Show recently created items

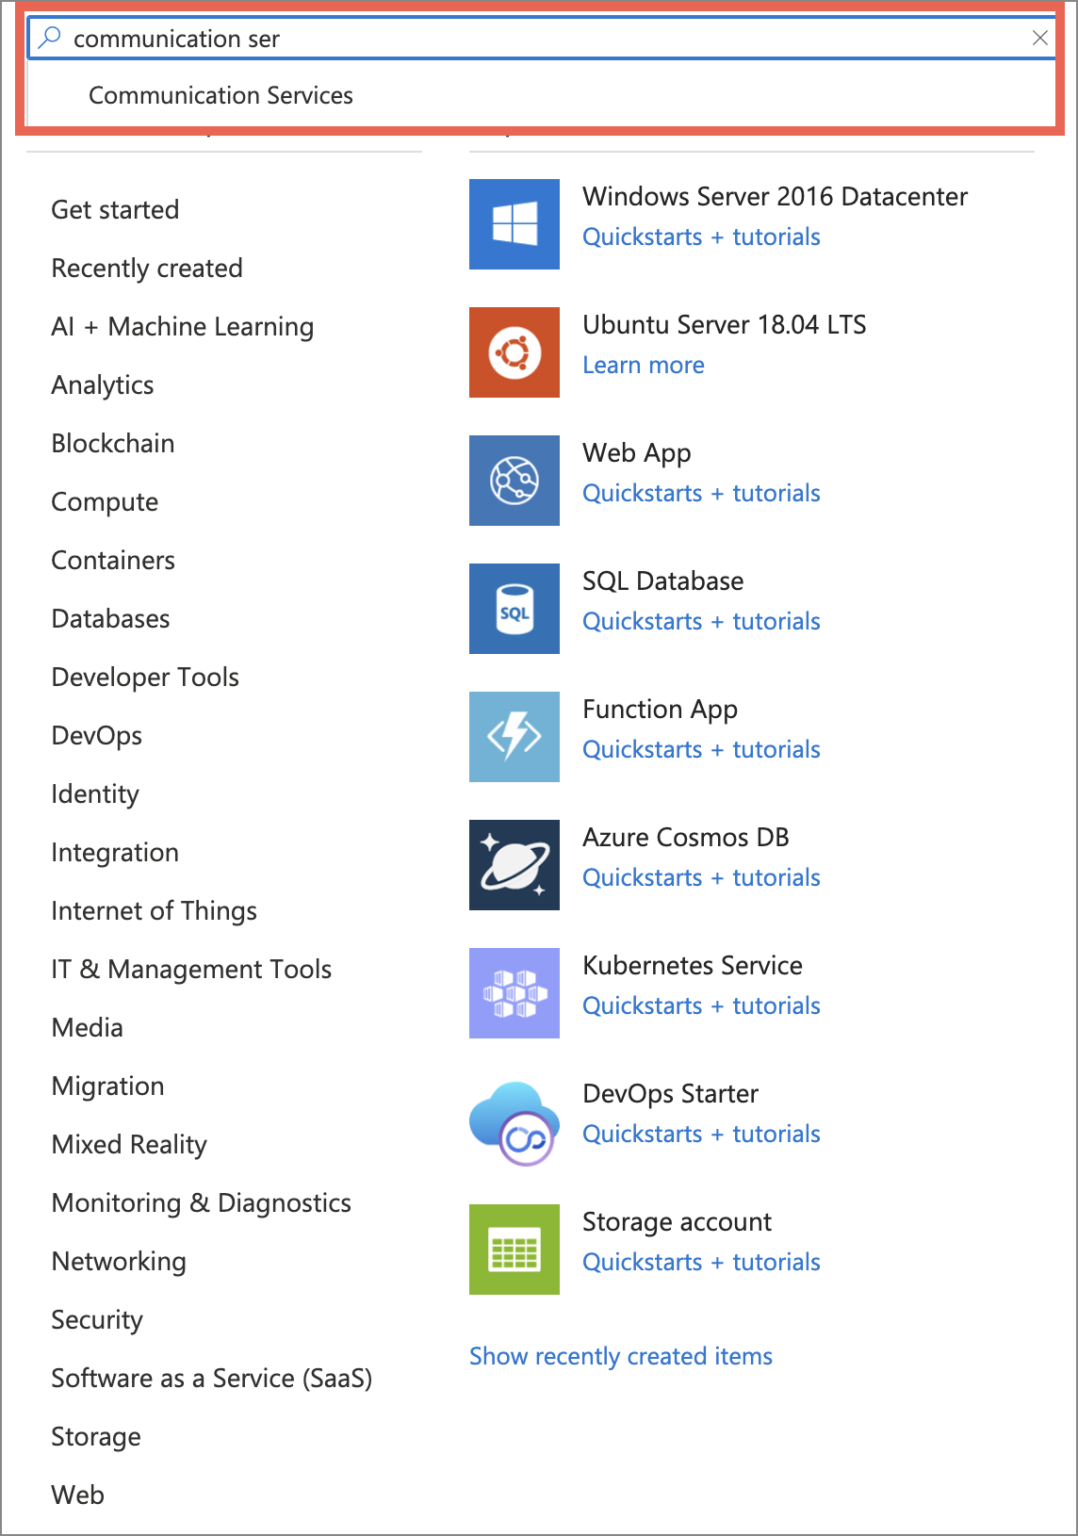point(620,1356)
